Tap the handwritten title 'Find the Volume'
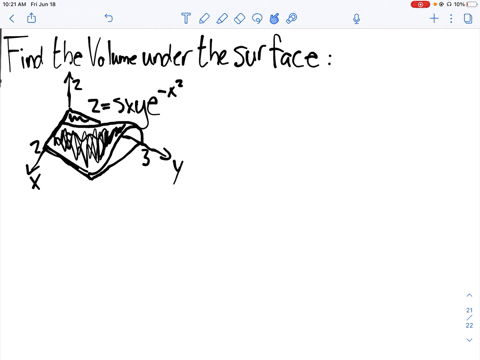The width and height of the screenshot is (480, 360). 71,52
